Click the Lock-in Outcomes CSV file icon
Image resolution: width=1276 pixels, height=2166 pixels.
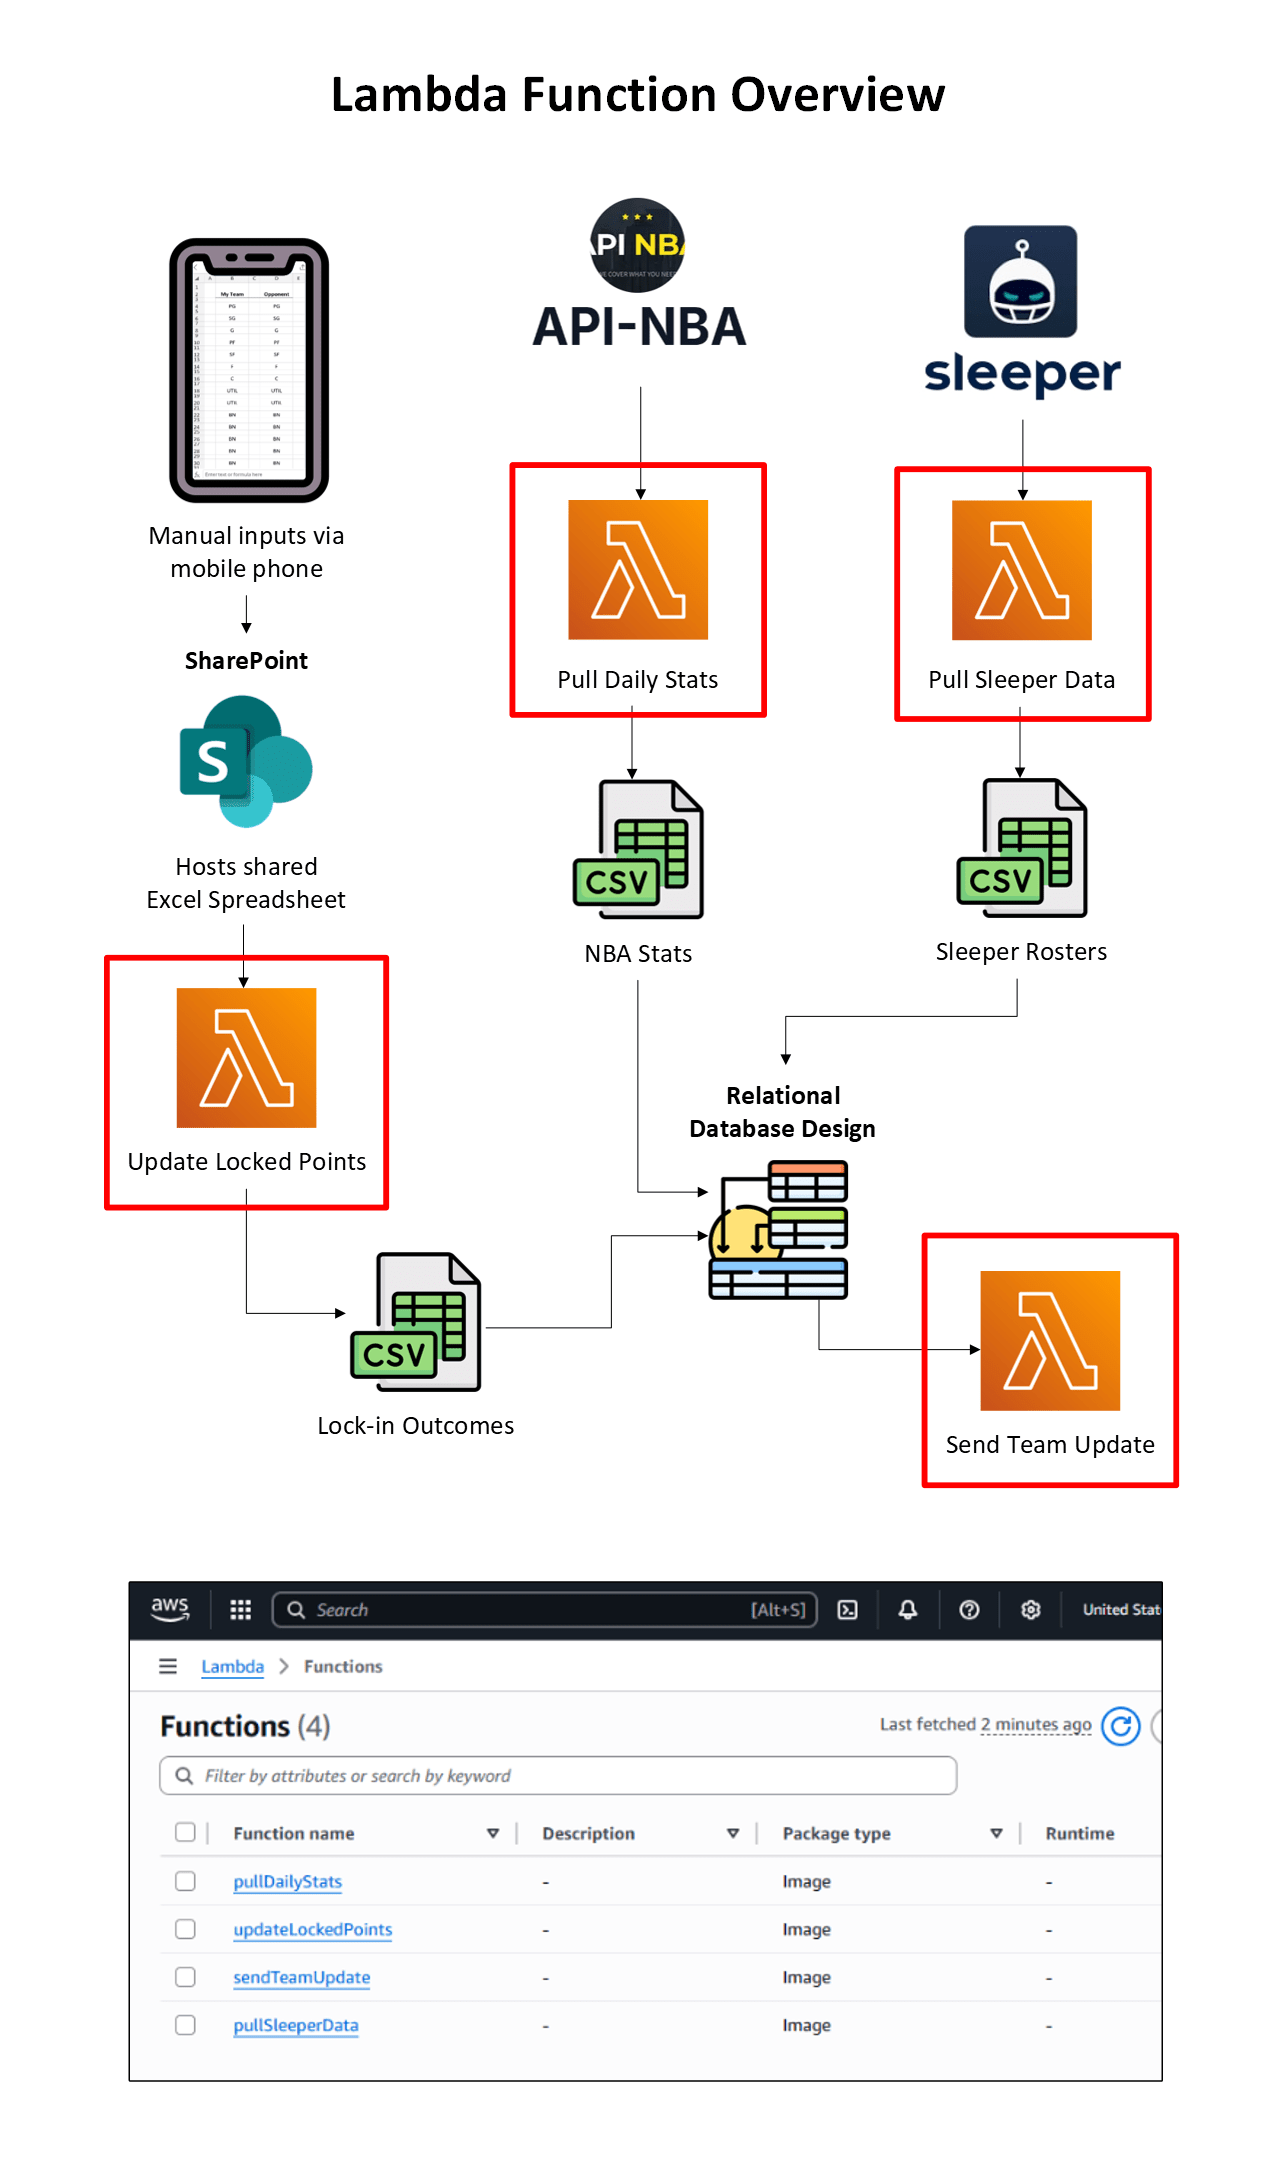pyautogui.click(x=416, y=1321)
